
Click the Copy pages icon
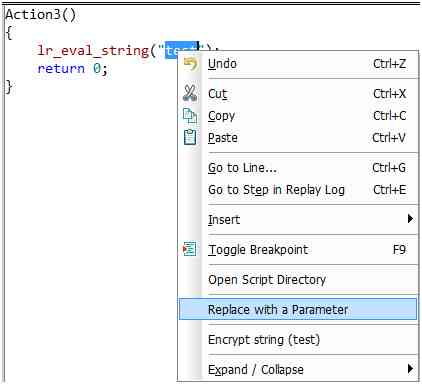190,116
